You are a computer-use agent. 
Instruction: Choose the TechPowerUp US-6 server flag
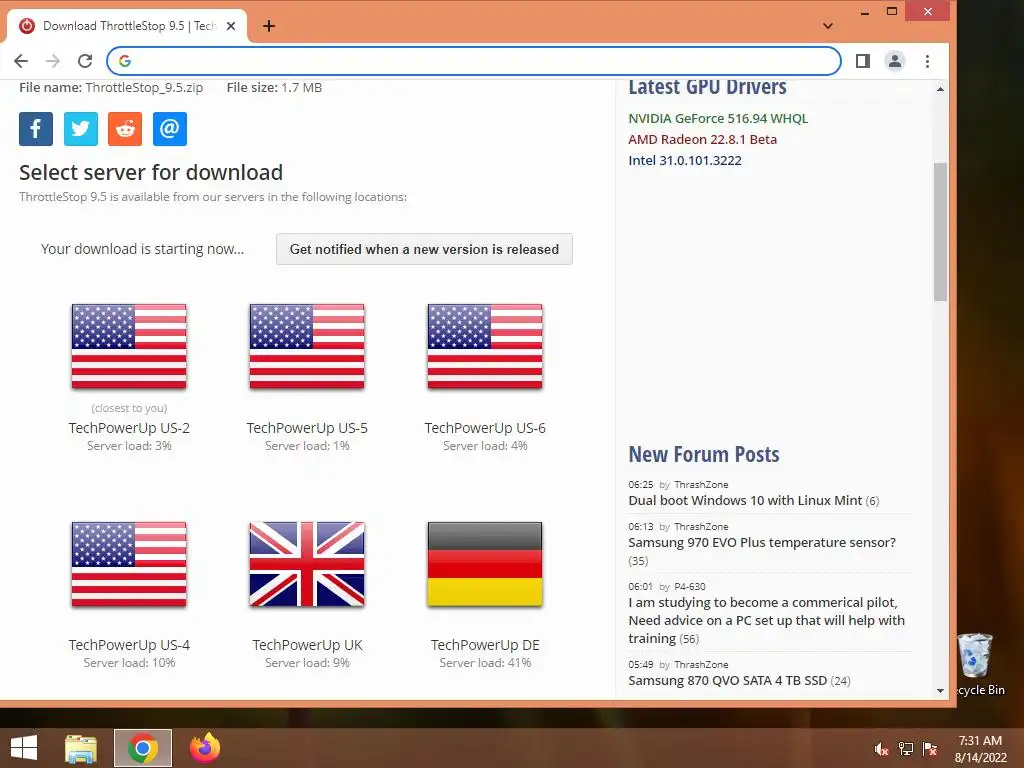point(485,346)
